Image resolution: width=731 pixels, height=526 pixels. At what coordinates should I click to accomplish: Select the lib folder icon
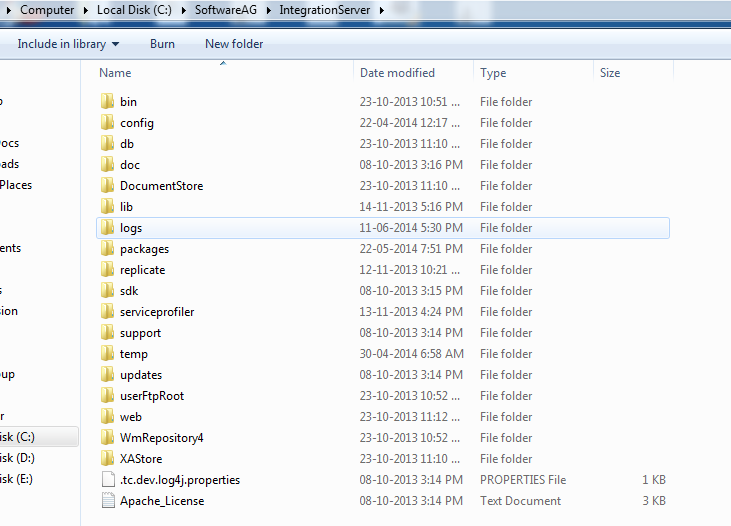click(x=107, y=206)
